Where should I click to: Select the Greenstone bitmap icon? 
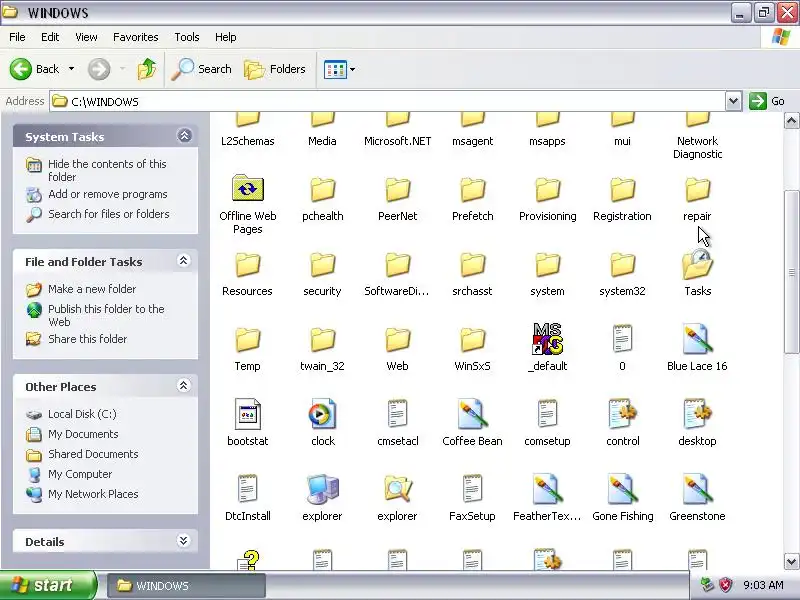click(697, 489)
